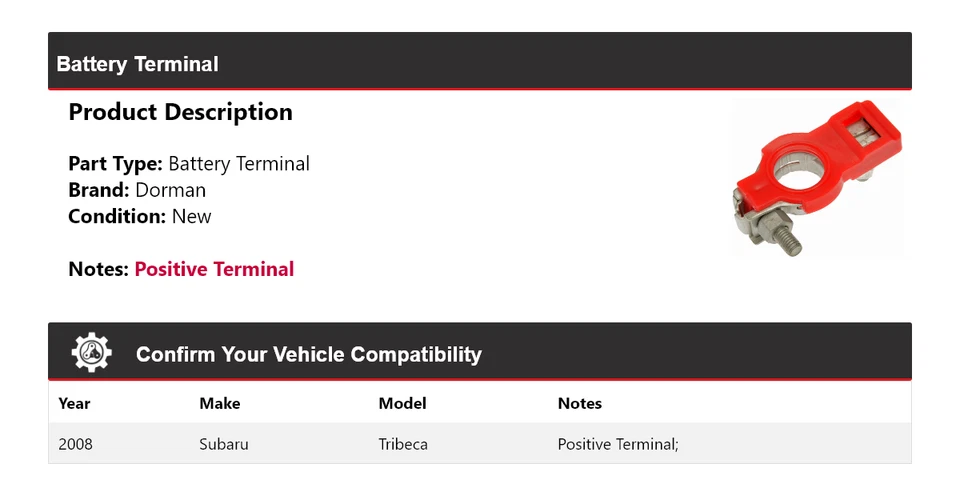960x496 pixels.
Task: Click the Part Type label line
Action: tap(189, 163)
